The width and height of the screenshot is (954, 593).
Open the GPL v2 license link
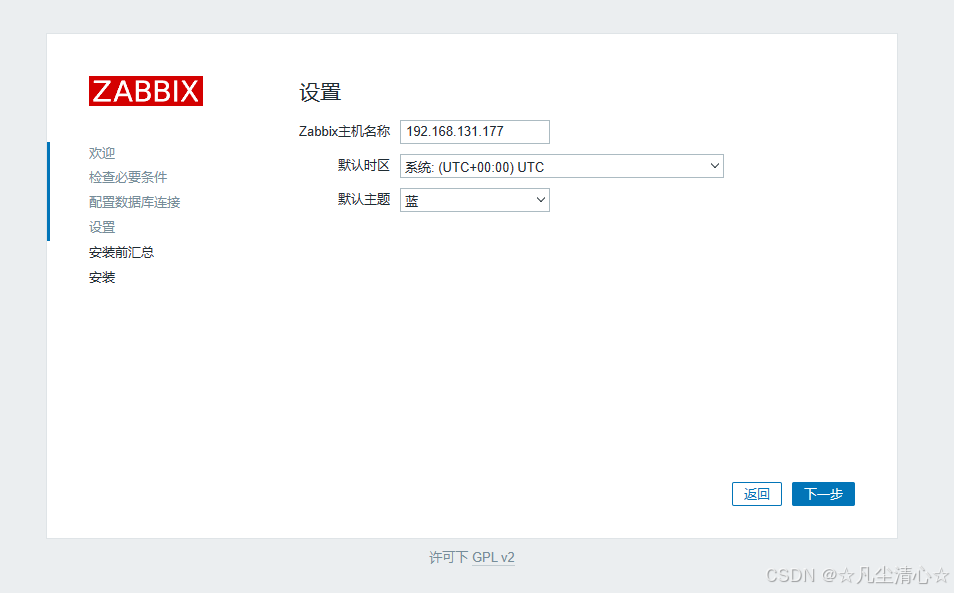coord(493,558)
